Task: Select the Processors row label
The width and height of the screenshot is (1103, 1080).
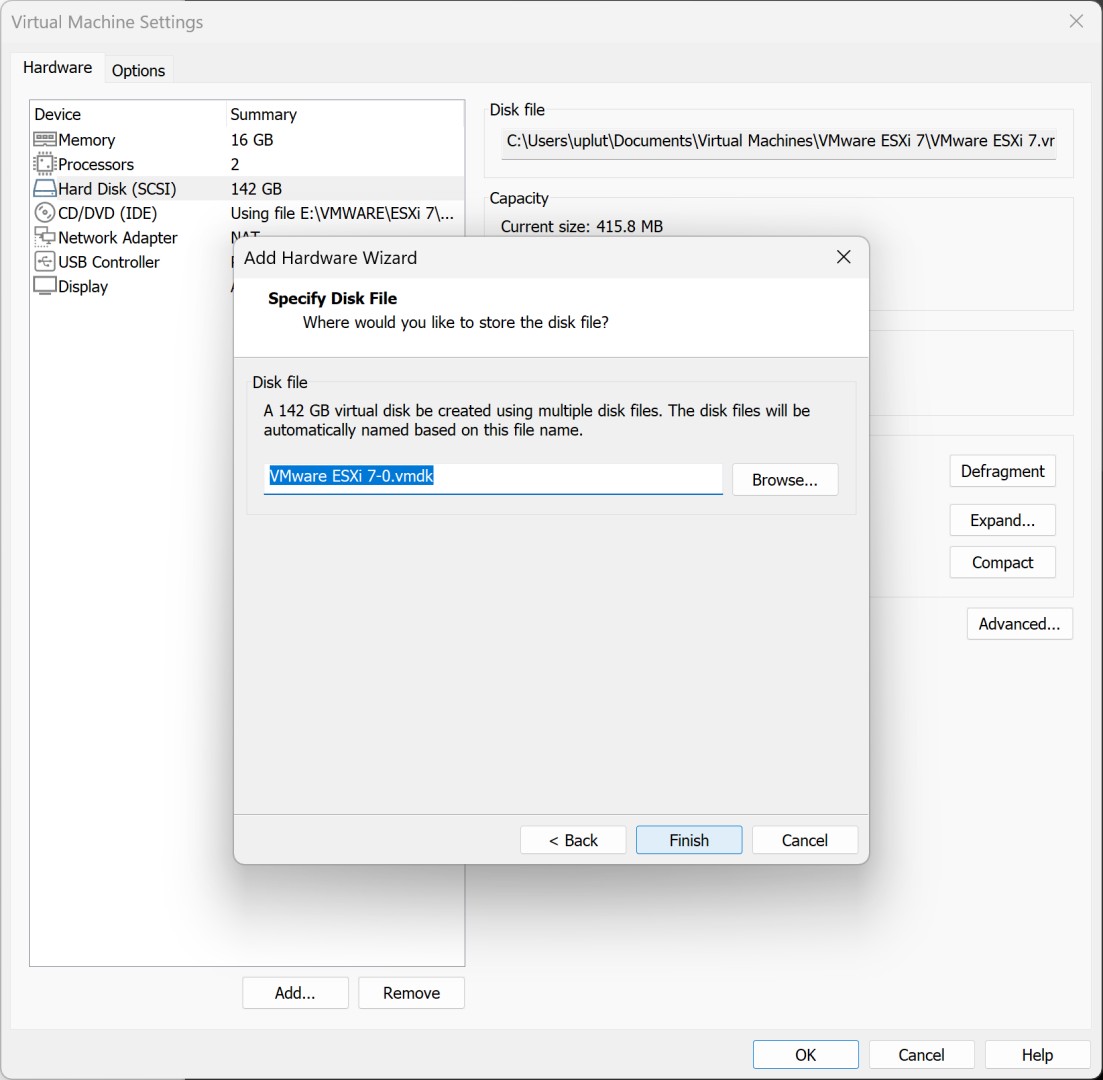Action: pos(96,165)
